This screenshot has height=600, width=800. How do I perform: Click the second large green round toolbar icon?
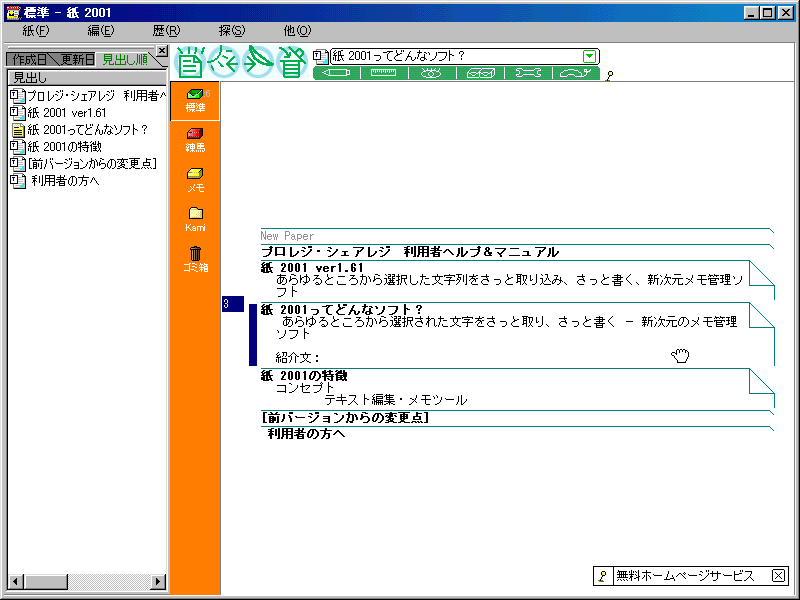tap(224, 62)
